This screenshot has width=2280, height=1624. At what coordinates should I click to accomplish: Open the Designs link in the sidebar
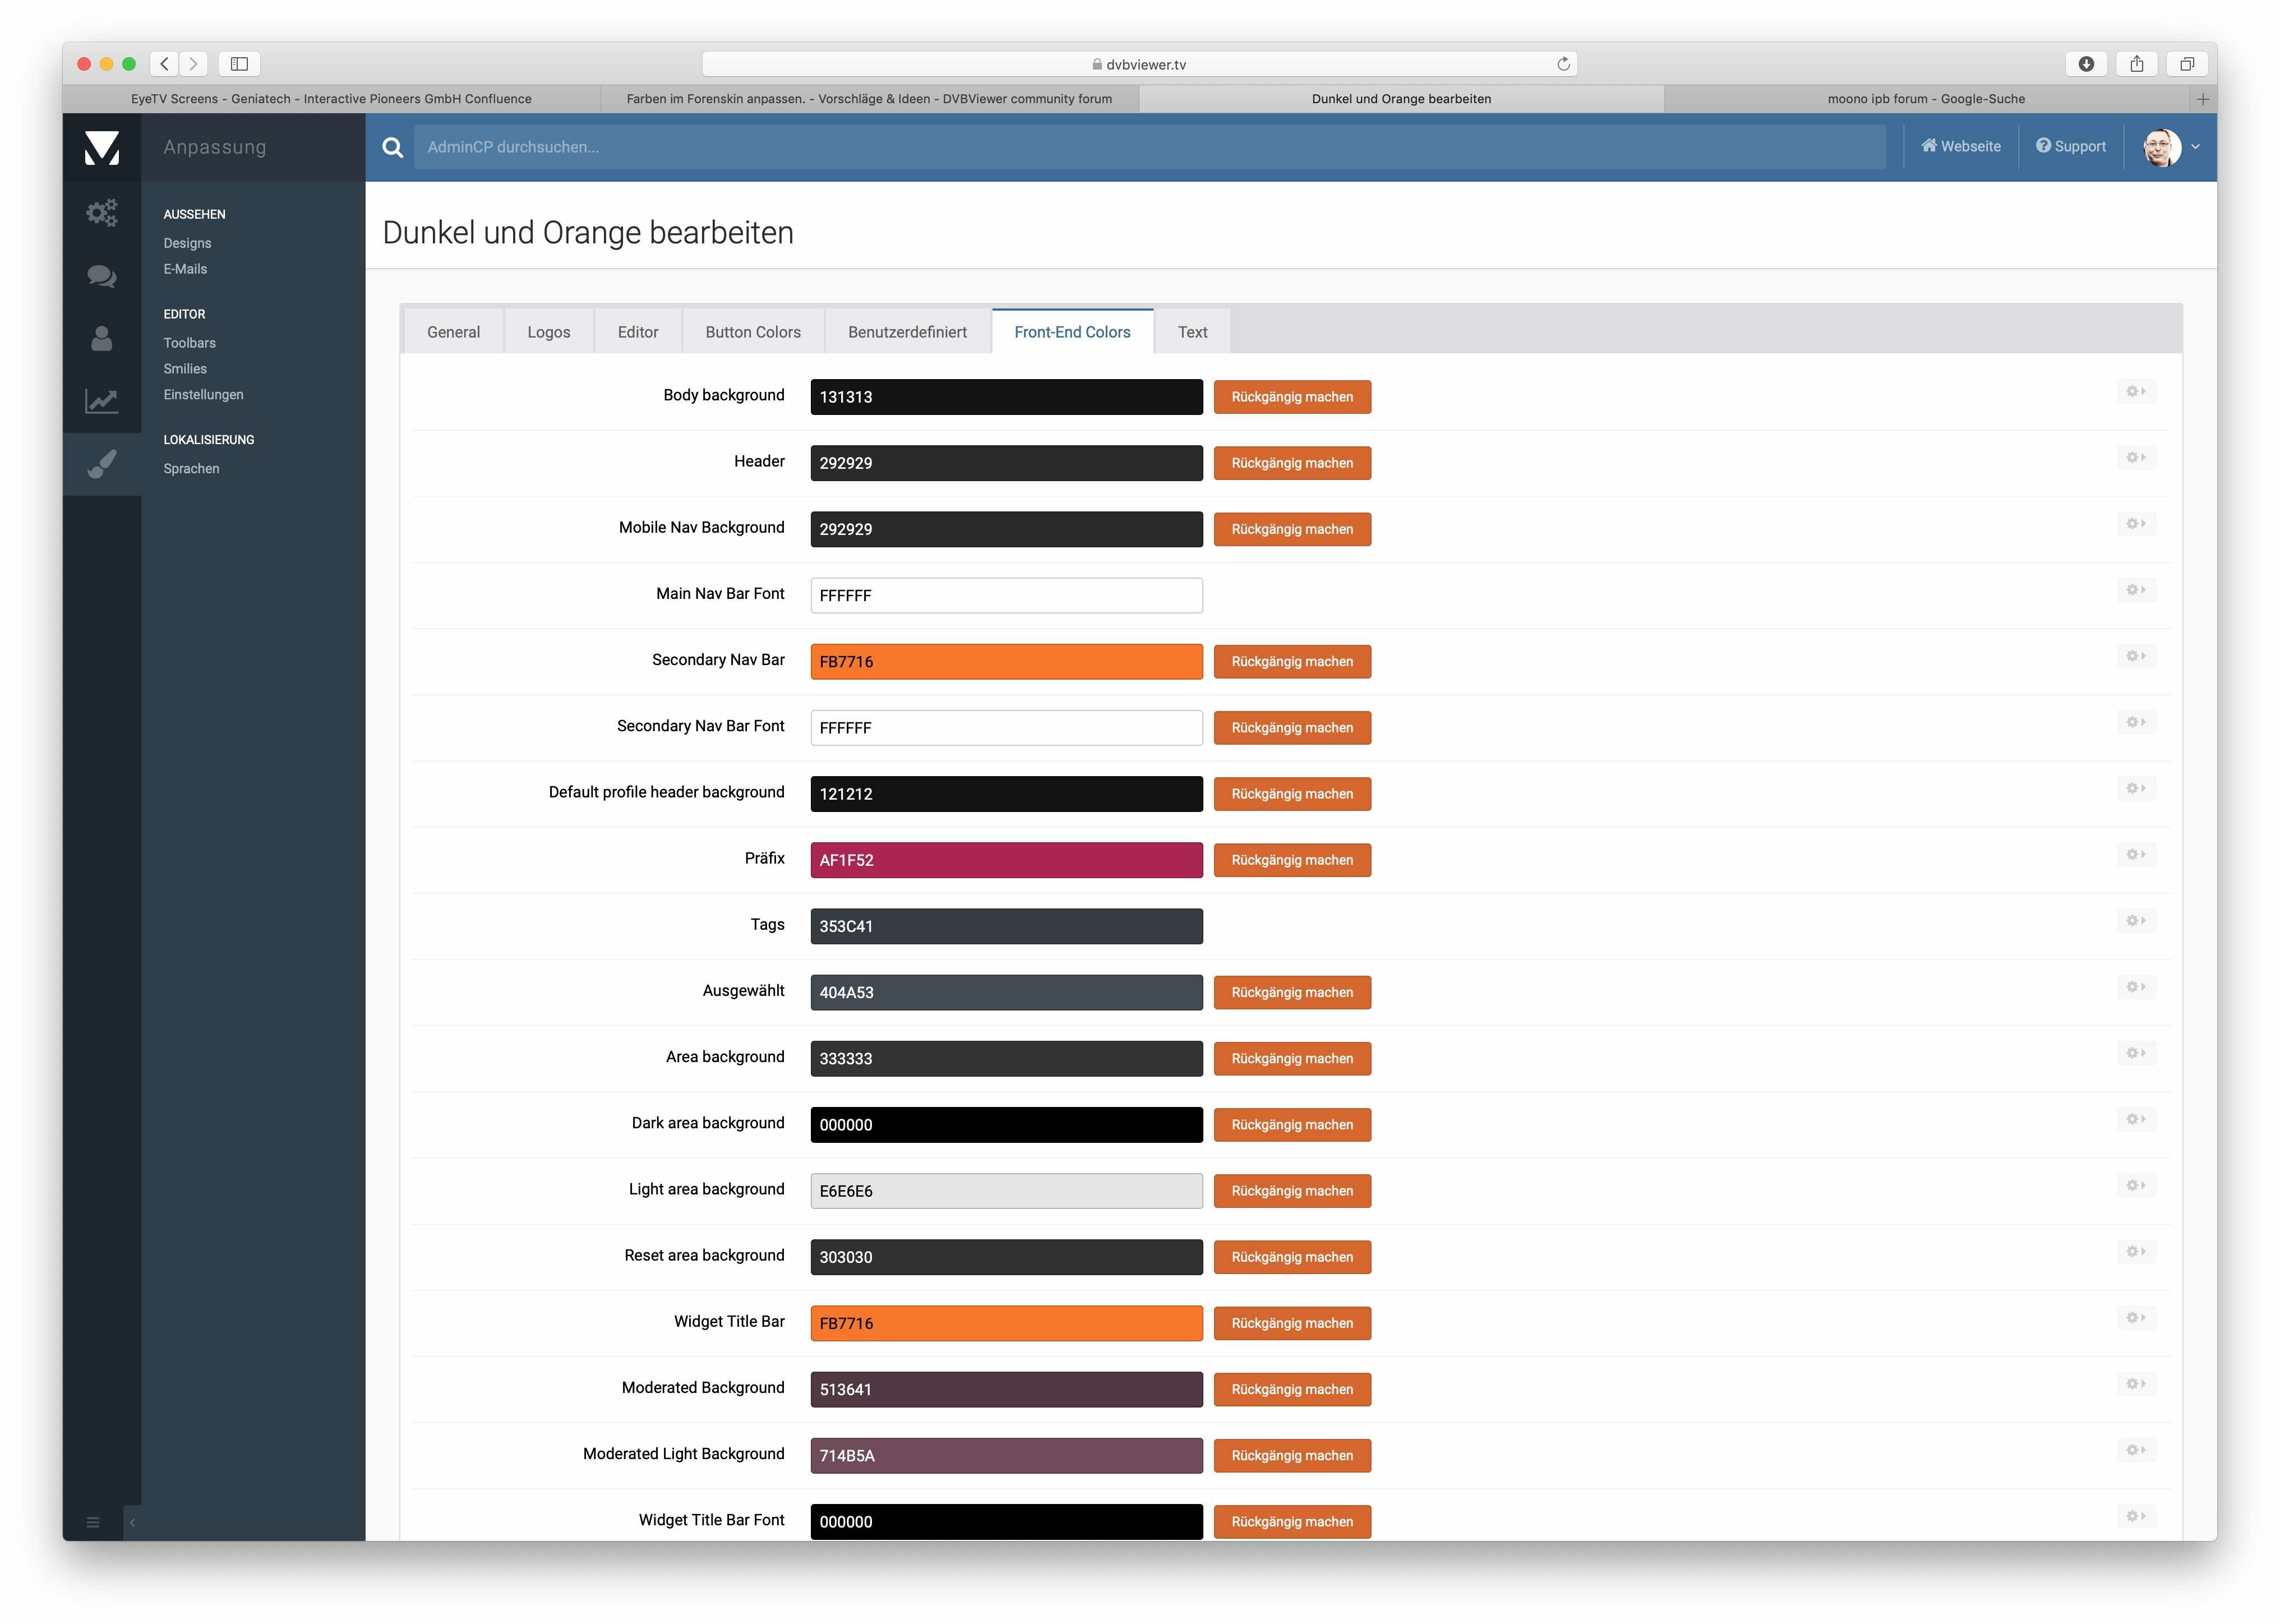[187, 243]
